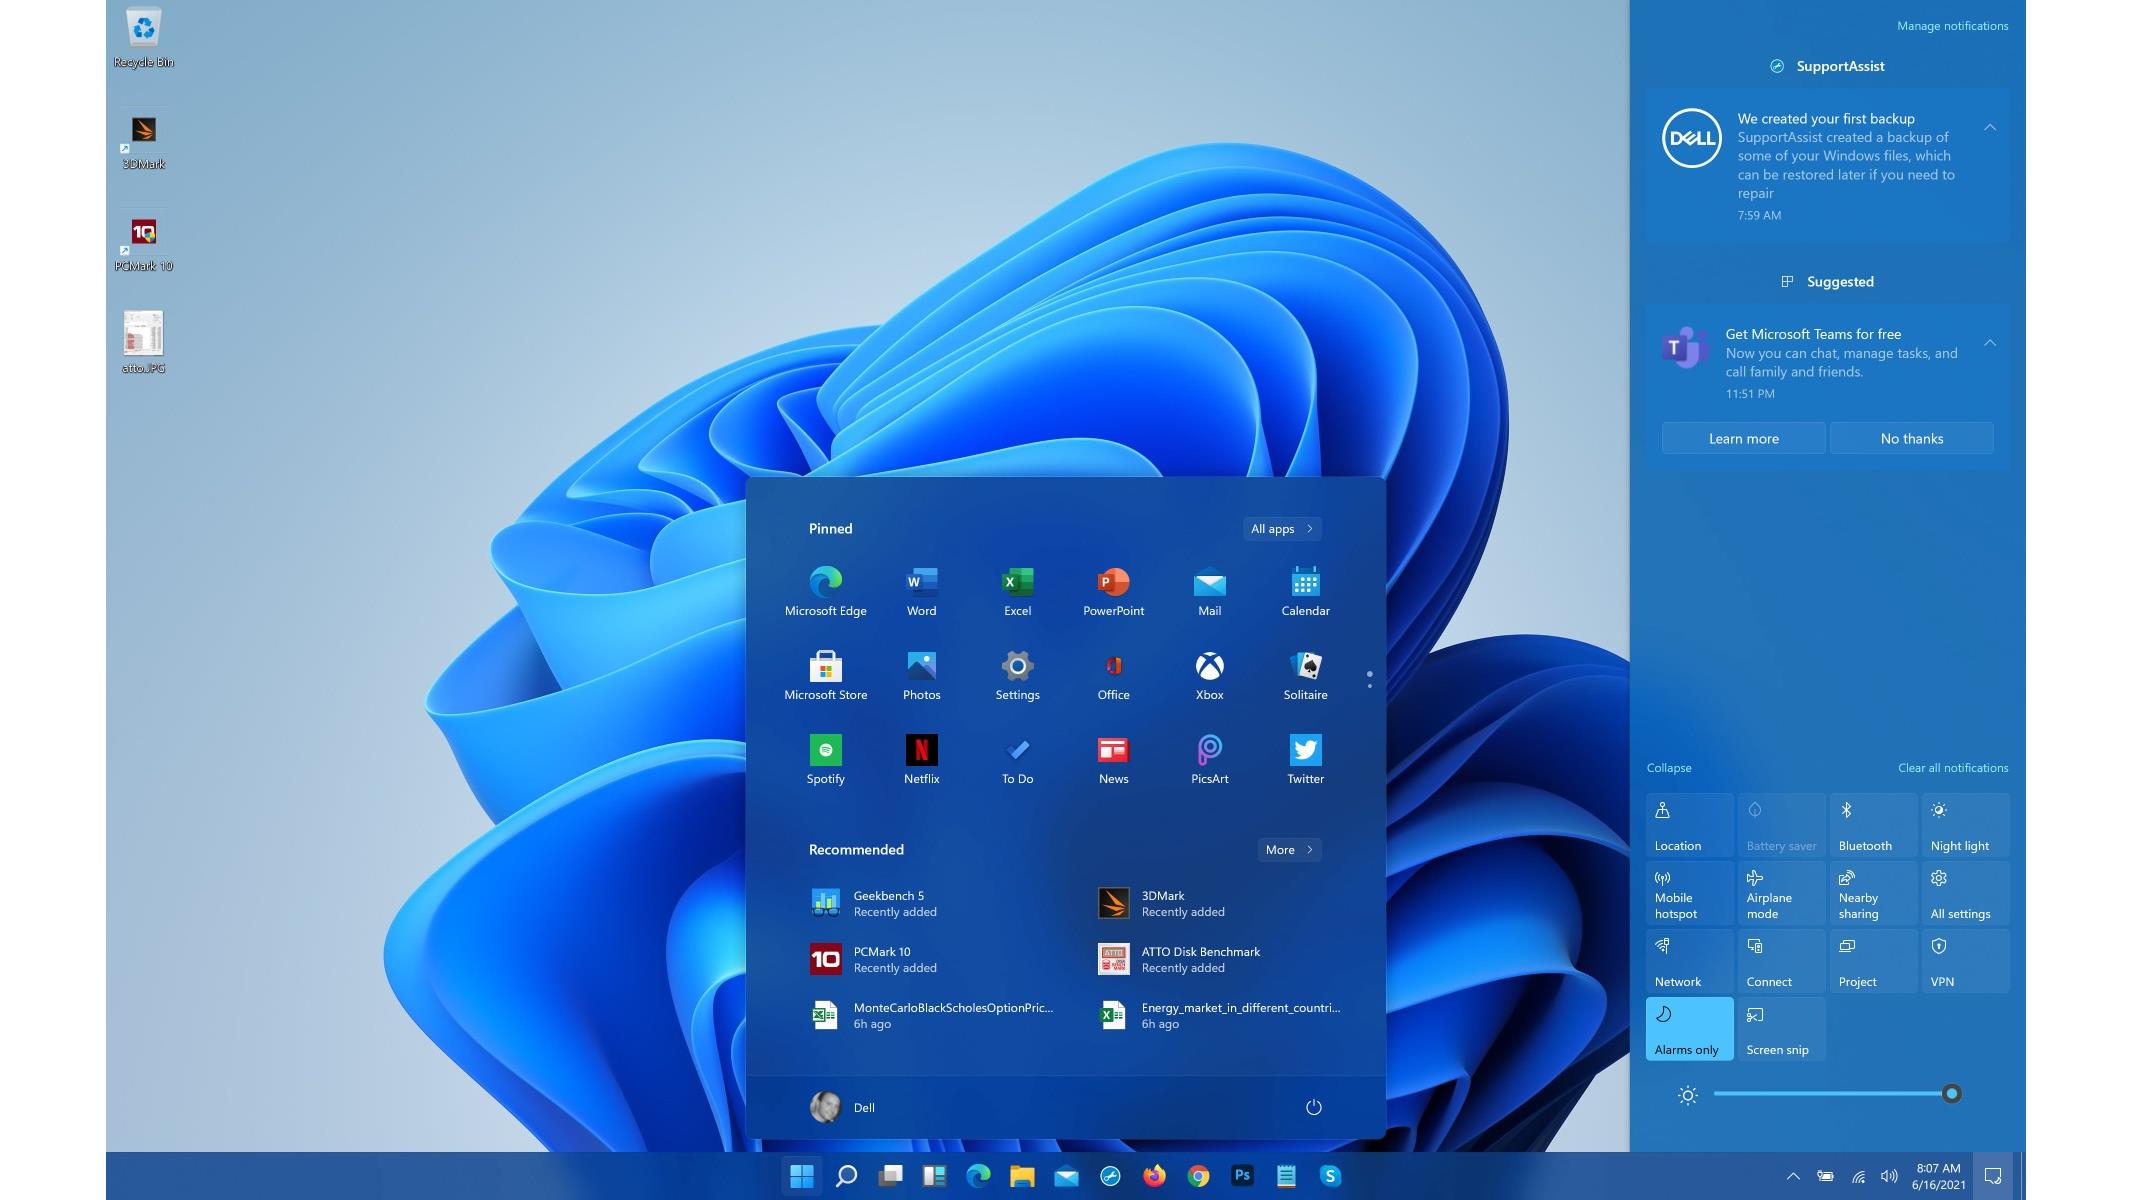Open Netflix pinned app
This screenshot has width=2133, height=1200.
pos(921,760)
